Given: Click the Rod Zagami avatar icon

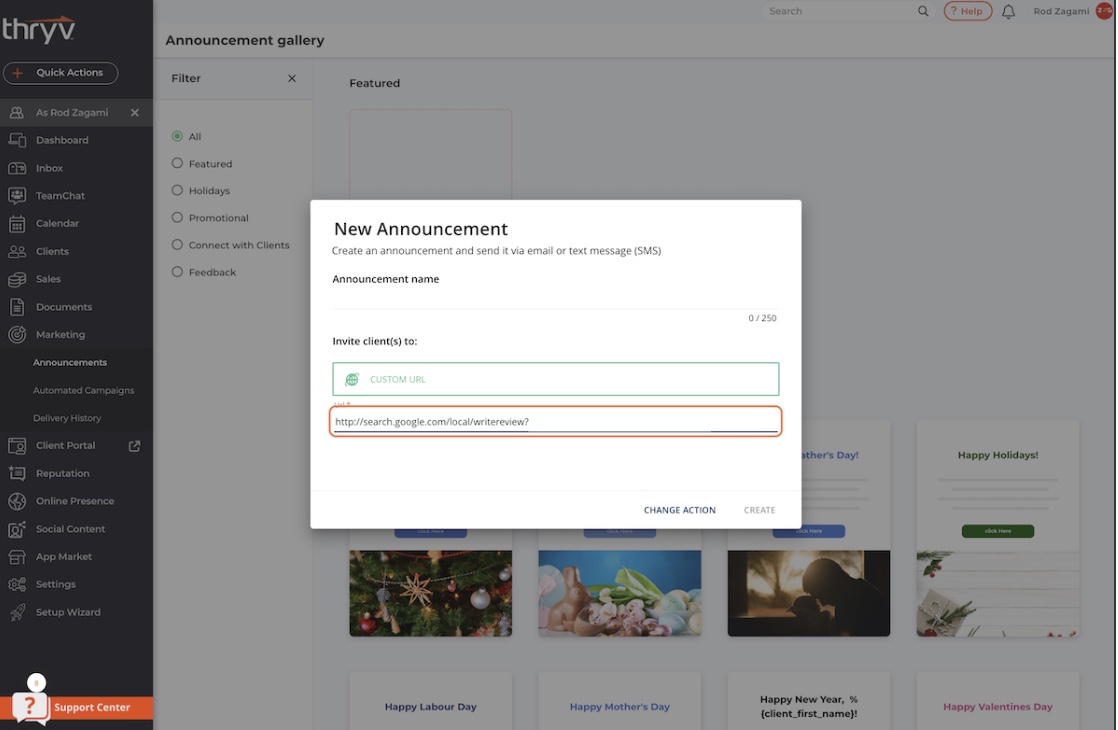Looking at the screenshot, I should pos(1104,11).
